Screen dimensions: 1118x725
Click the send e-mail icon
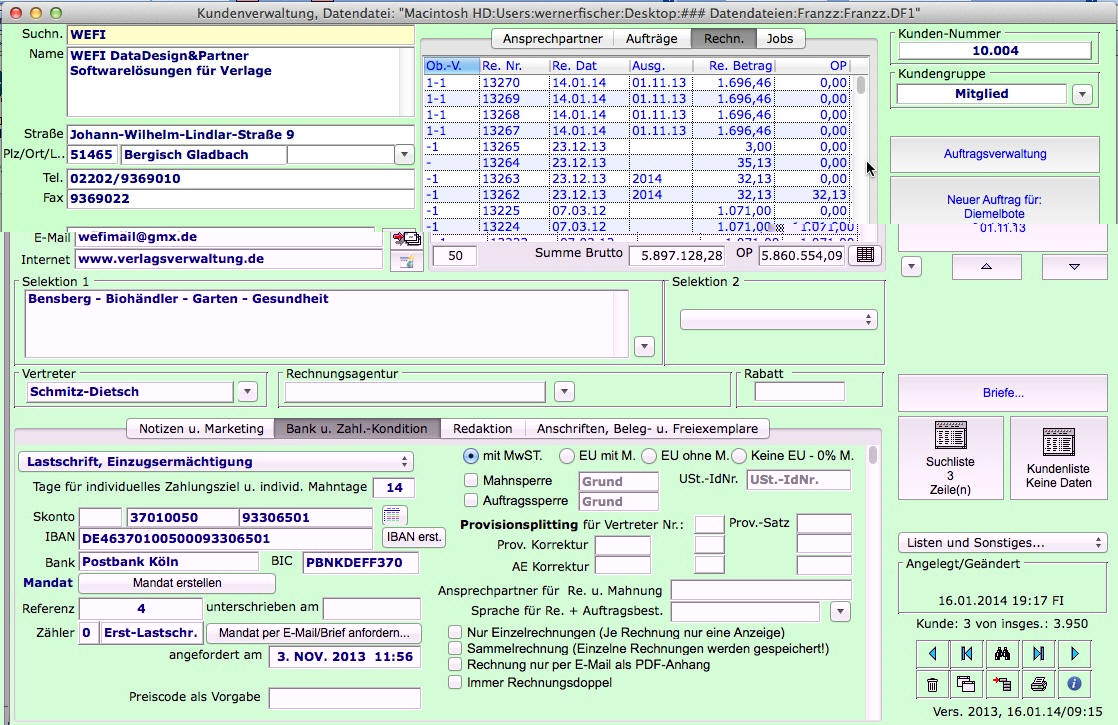click(x=405, y=238)
